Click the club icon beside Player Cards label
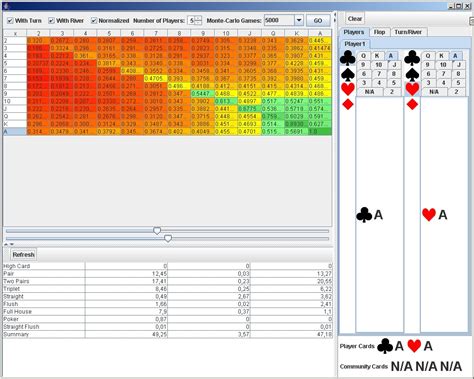 [x=385, y=346]
